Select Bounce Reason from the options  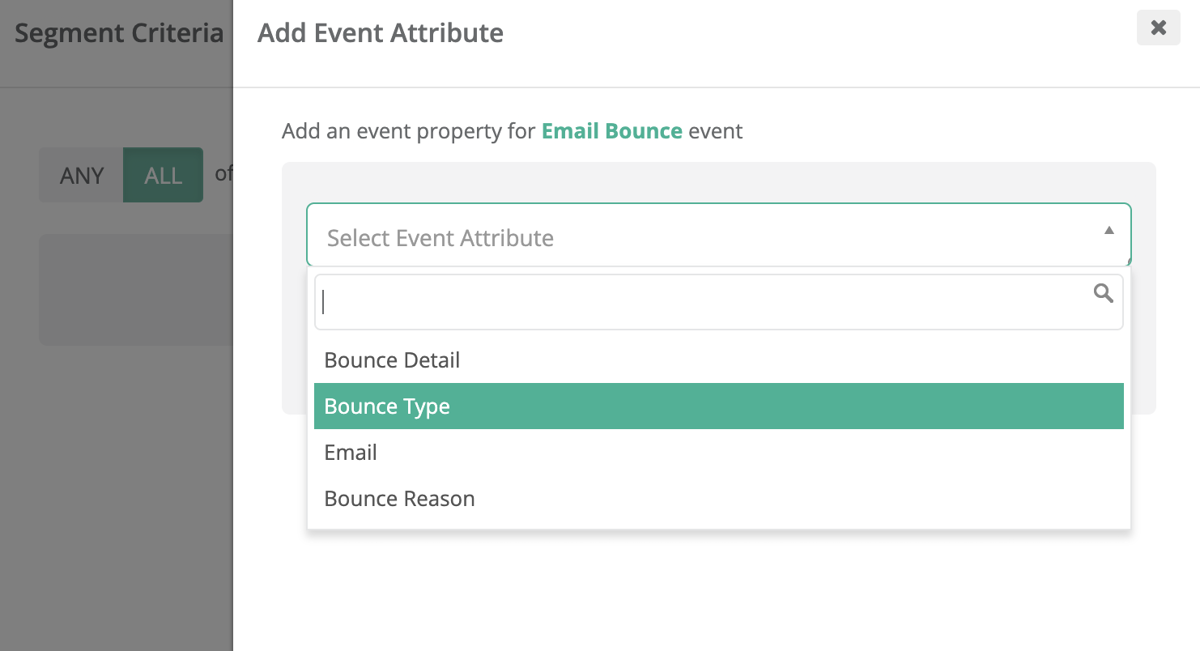[x=398, y=498]
